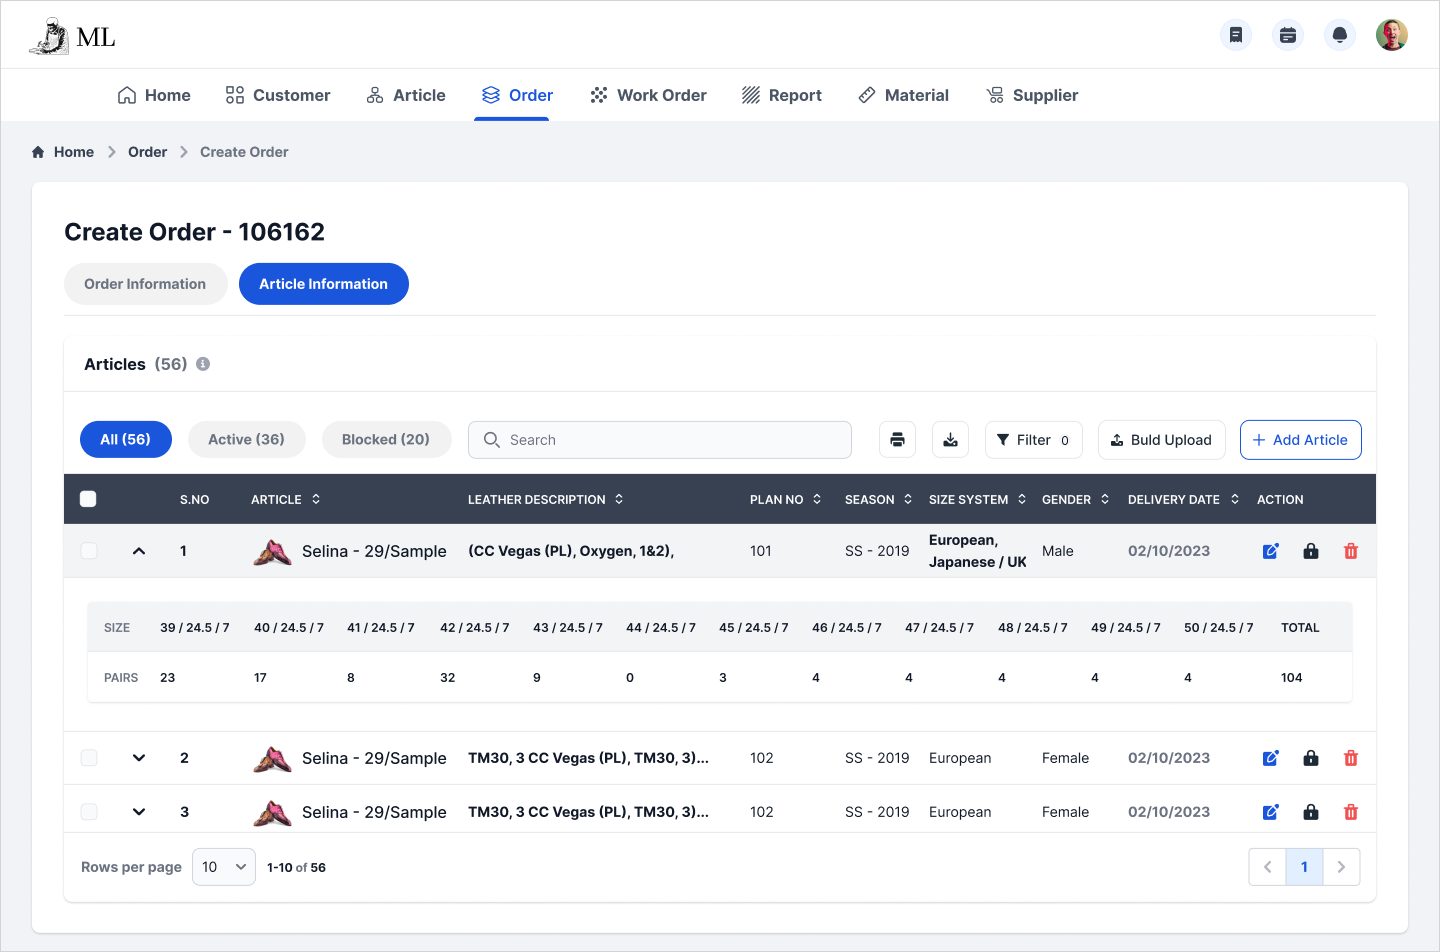Open the user profile avatar
Image resolution: width=1440 pixels, height=952 pixels.
tap(1392, 35)
